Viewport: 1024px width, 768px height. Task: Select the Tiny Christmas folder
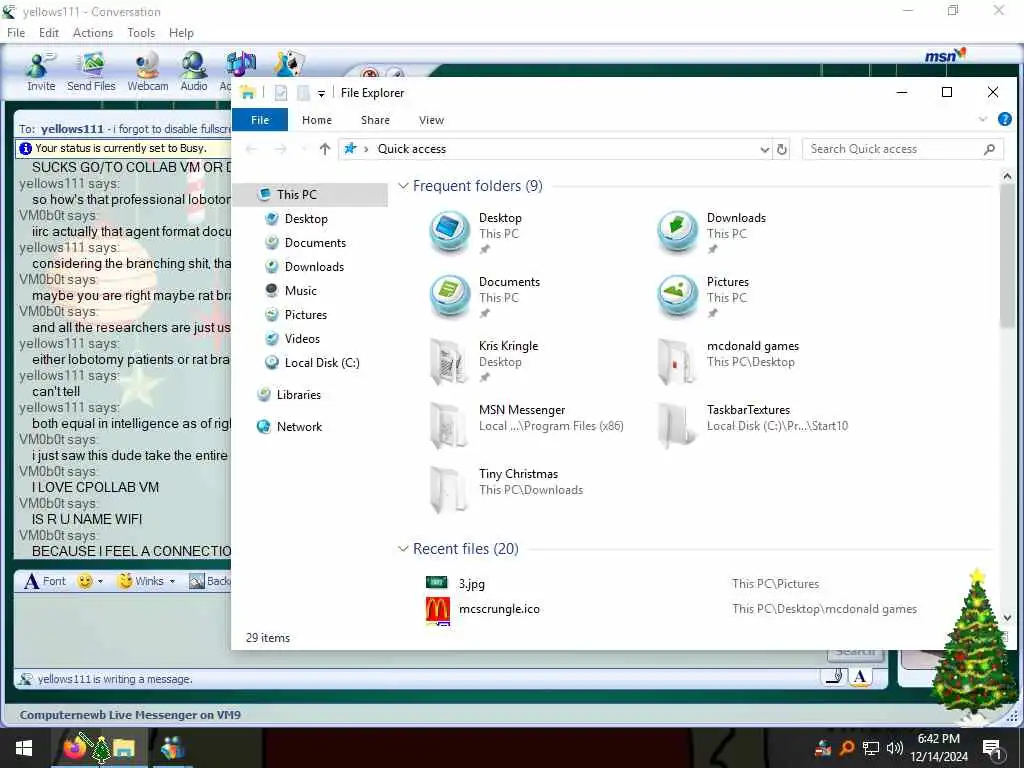coord(506,488)
